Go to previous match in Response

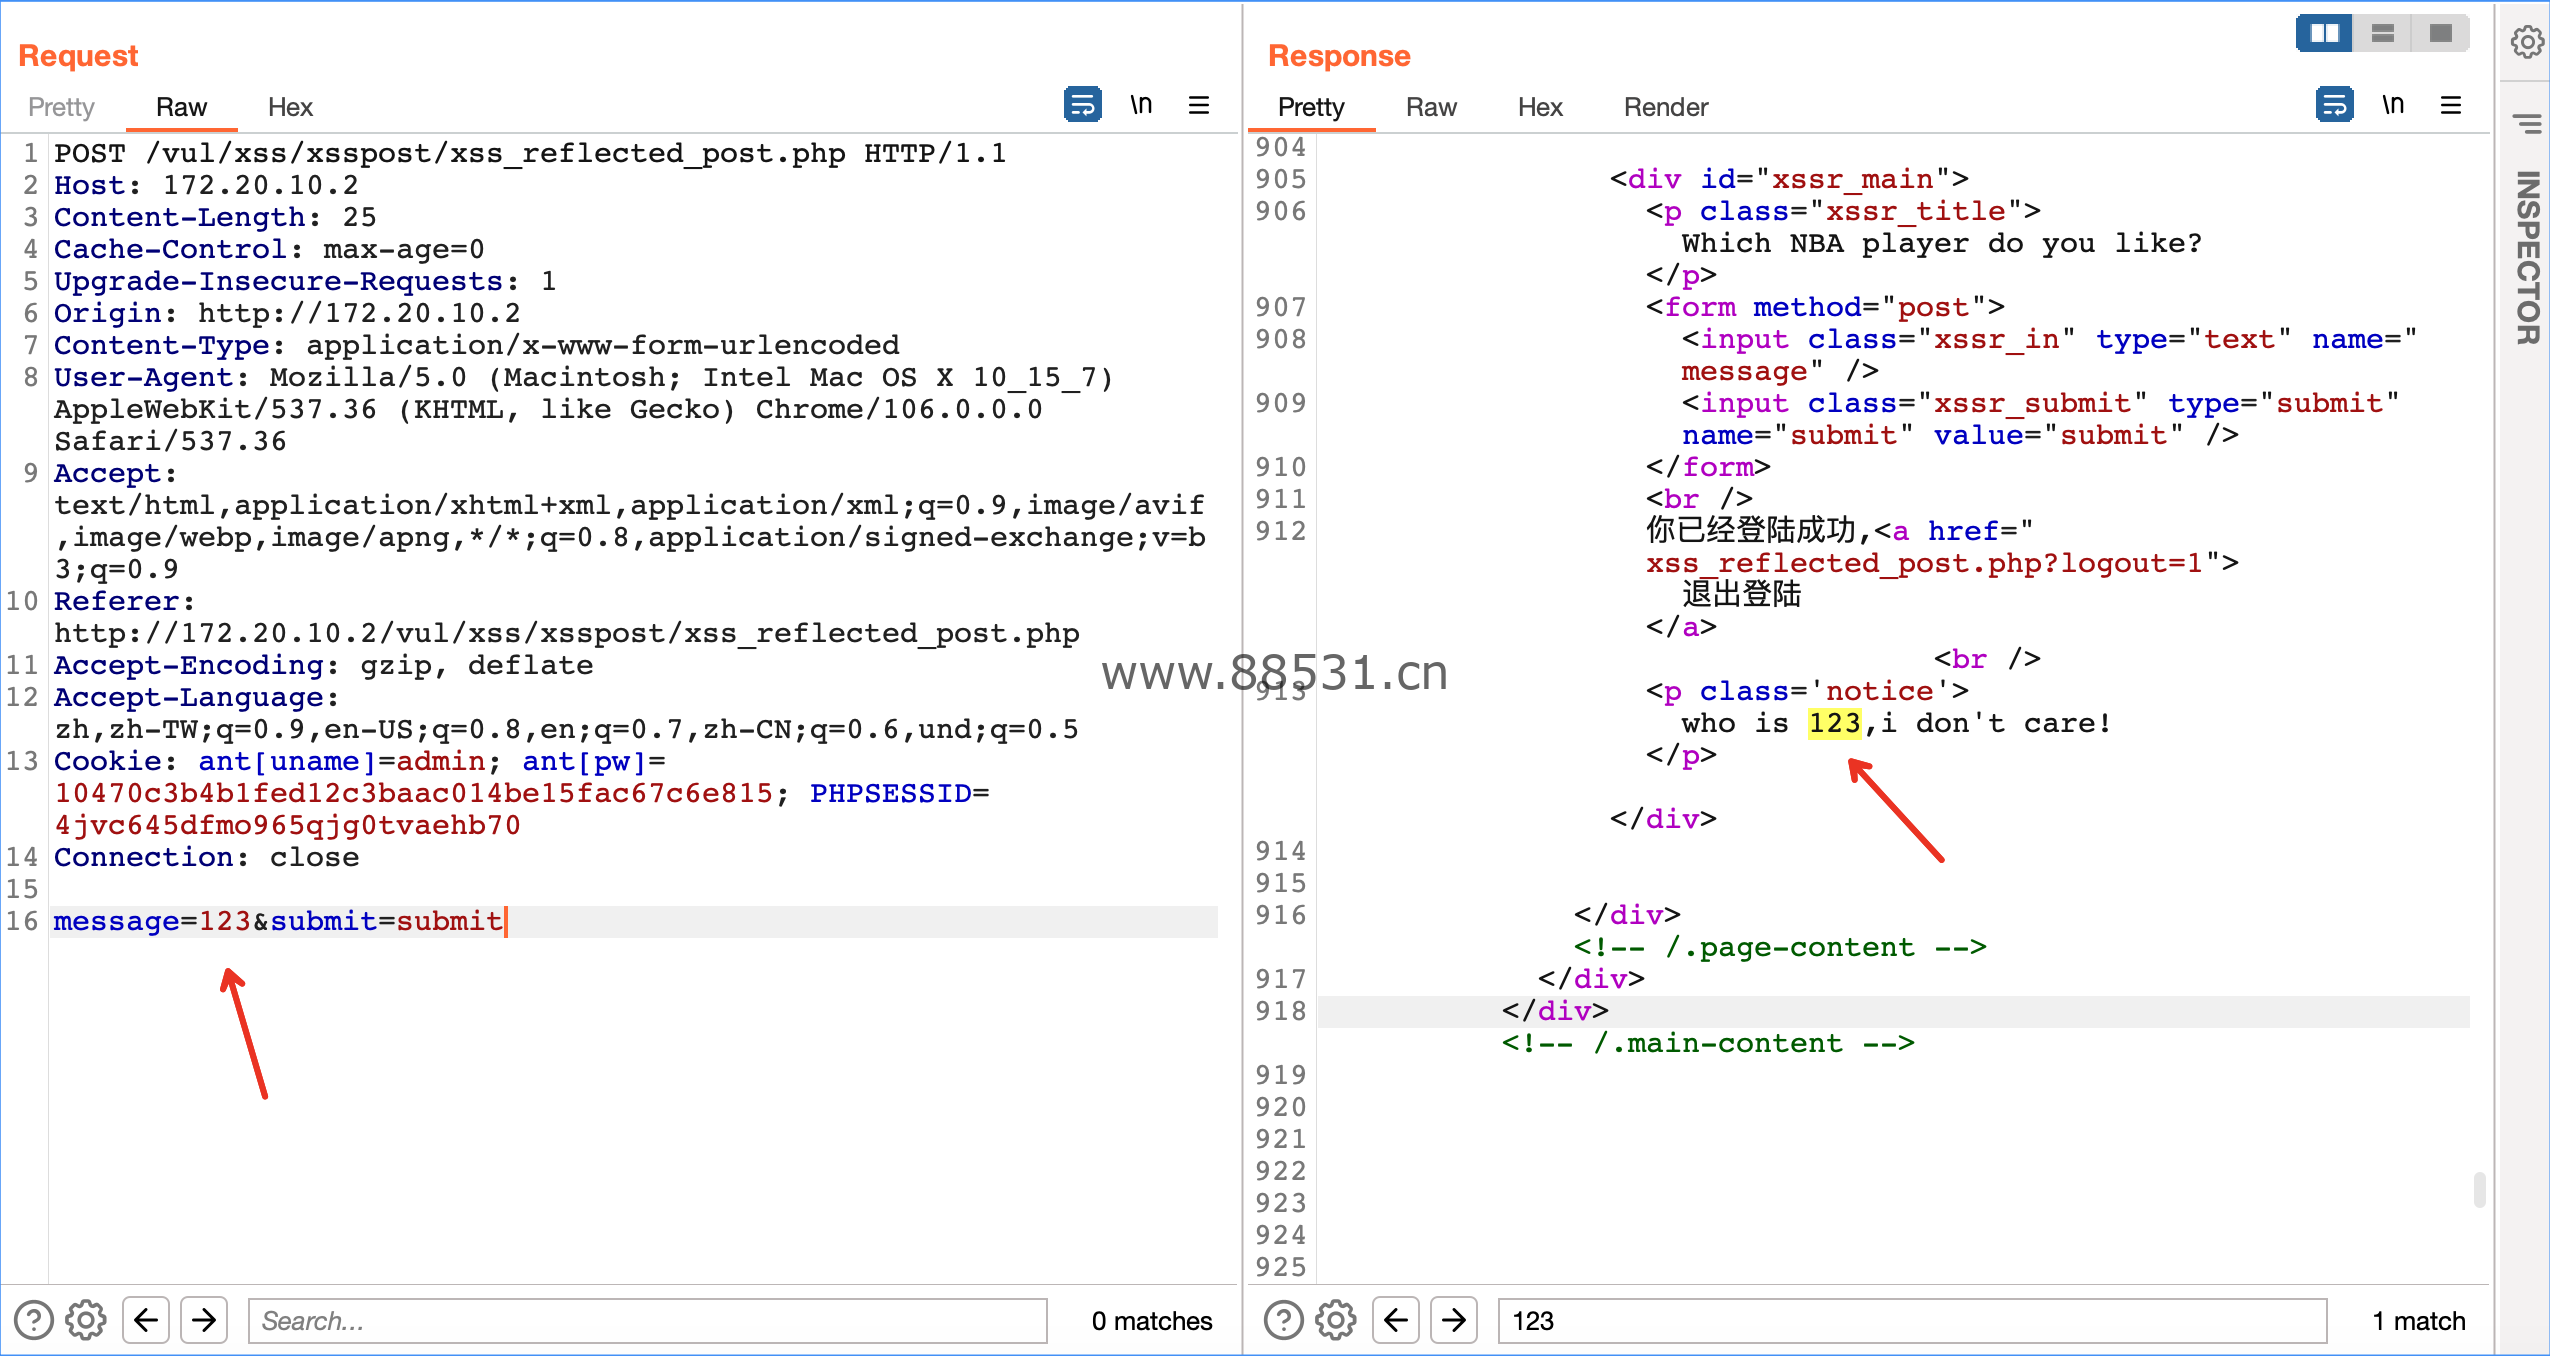click(x=1396, y=1320)
